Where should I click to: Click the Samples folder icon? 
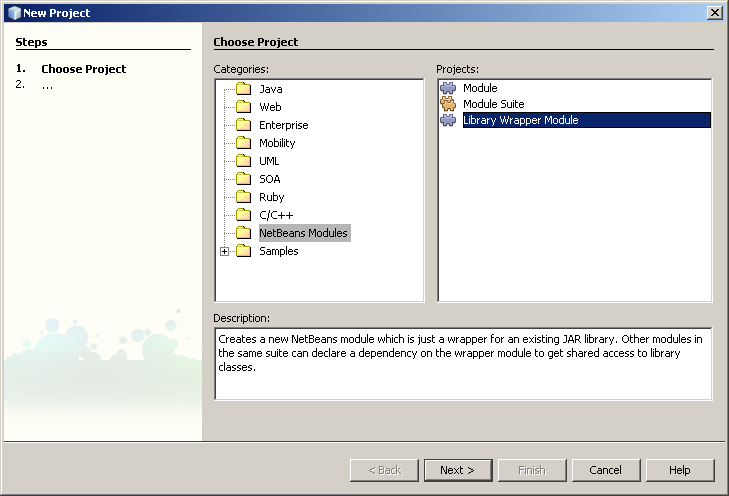(243, 251)
